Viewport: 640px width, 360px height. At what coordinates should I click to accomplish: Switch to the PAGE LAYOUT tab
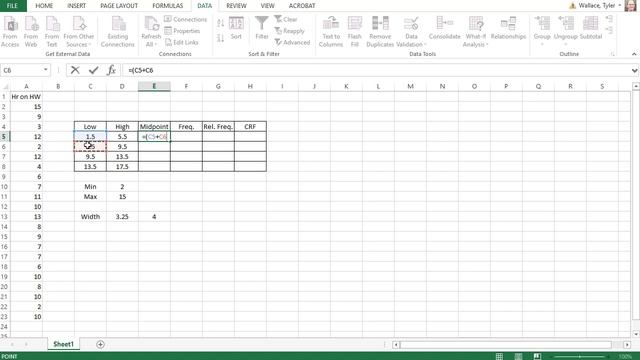(x=119, y=6)
